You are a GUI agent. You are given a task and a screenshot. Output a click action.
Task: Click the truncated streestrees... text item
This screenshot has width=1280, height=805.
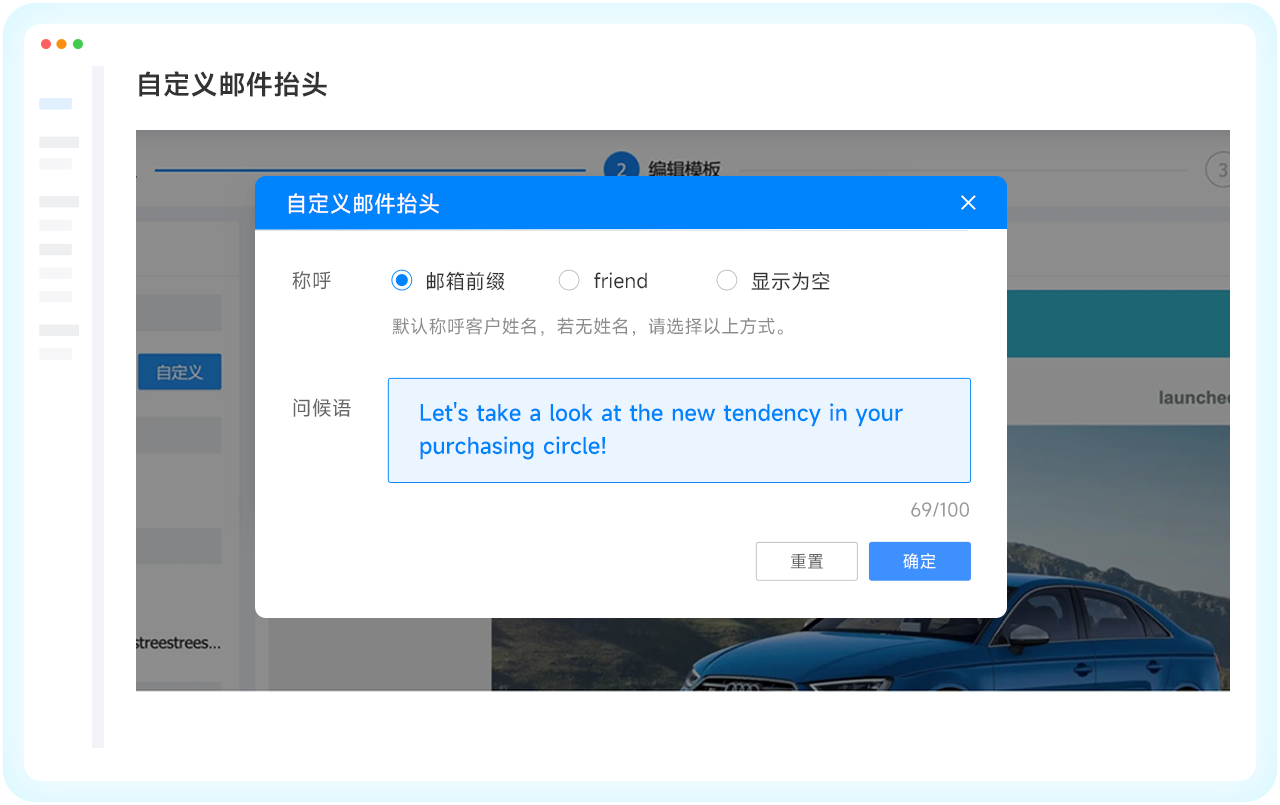[178, 643]
